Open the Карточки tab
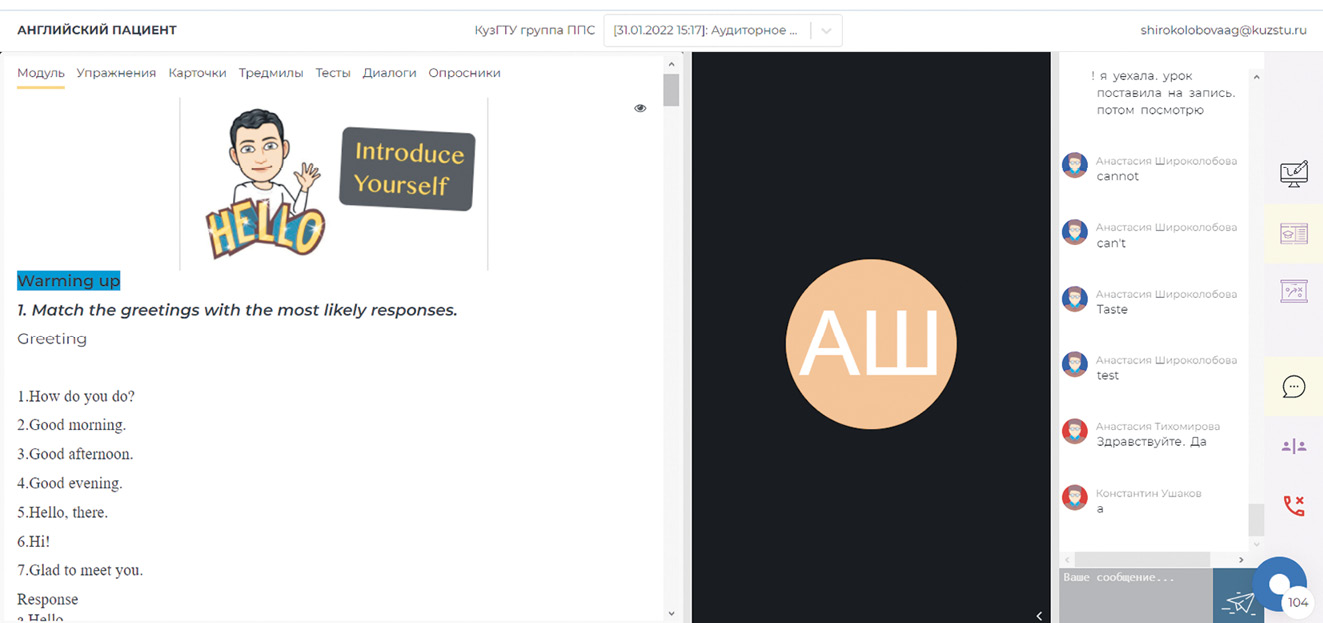 (197, 73)
